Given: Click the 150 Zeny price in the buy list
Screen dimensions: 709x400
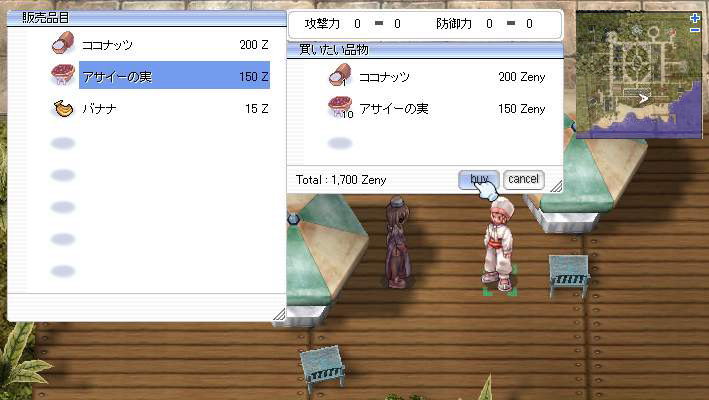Looking at the screenshot, I should 522,109.
